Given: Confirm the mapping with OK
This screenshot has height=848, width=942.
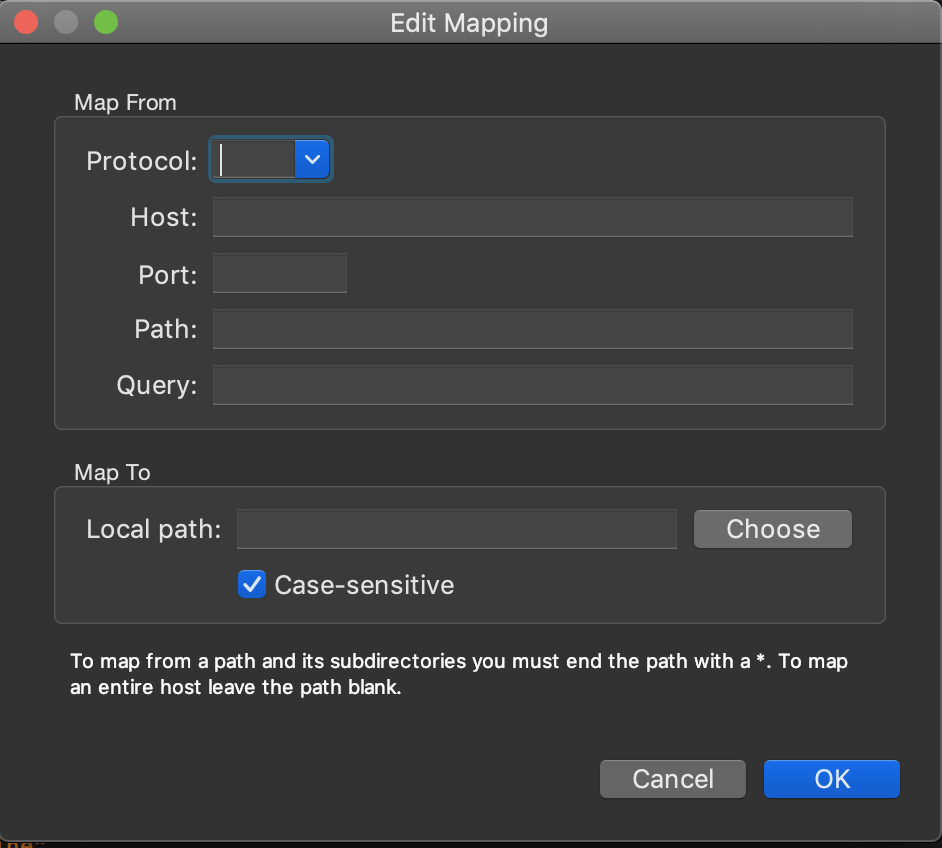Looking at the screenshot, I should pos(831,779).
